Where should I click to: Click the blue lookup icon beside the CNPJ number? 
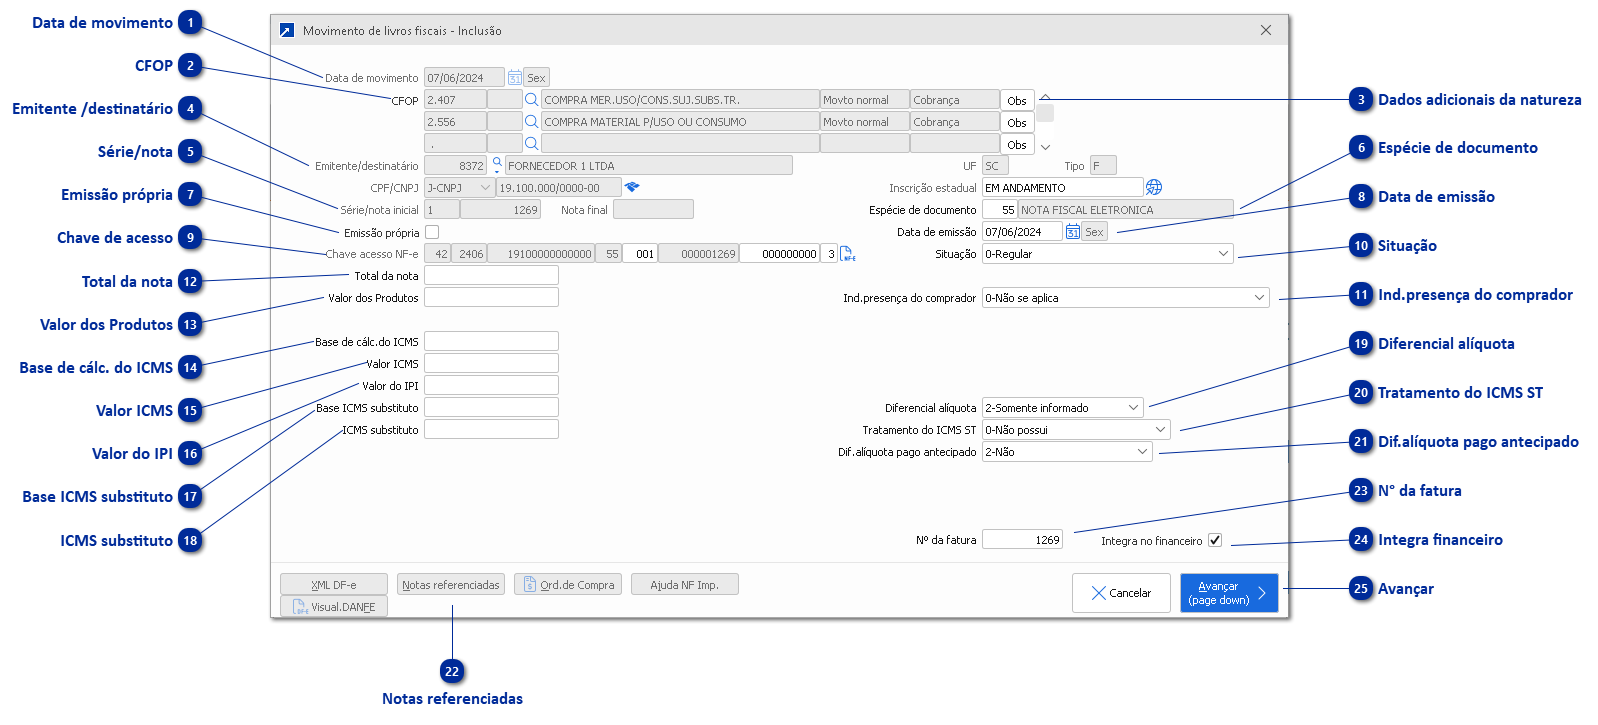[632, 187]
